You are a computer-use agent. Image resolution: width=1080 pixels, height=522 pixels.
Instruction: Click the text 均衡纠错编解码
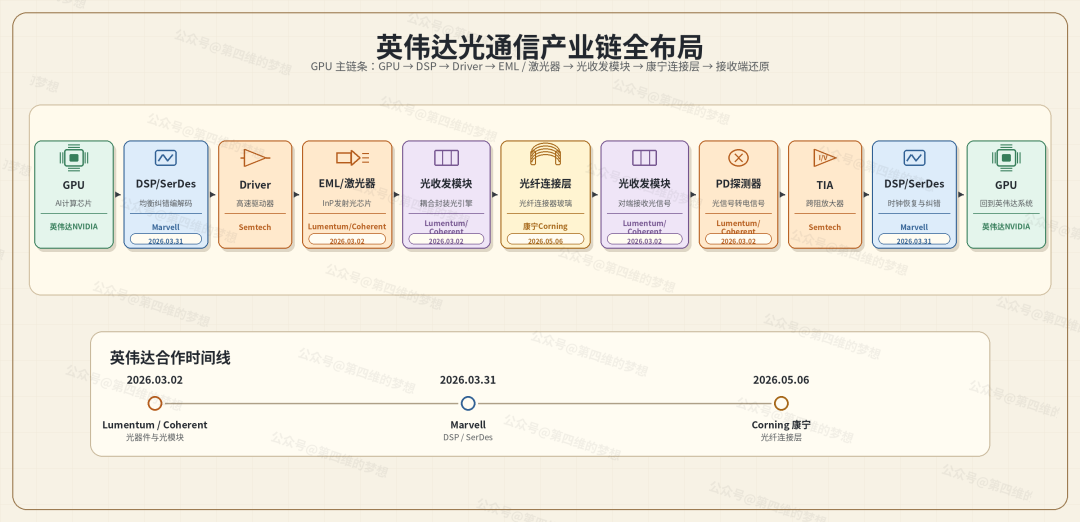click(x=165, y=204)
